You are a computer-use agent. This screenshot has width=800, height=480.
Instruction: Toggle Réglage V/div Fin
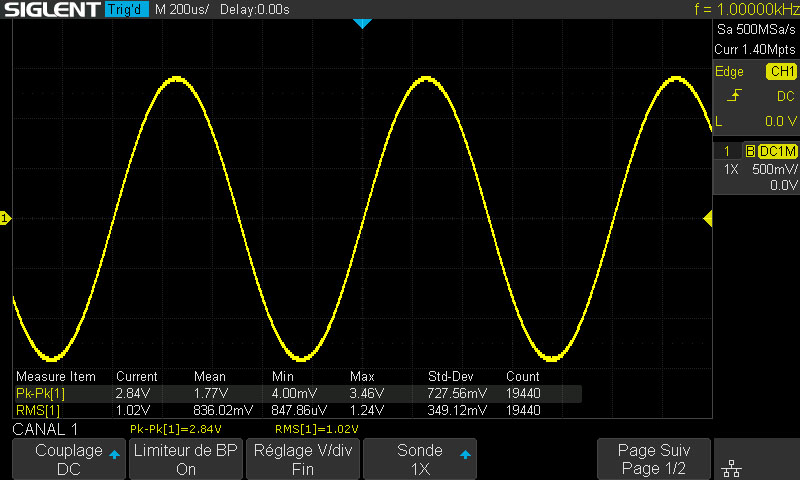click(303, 459)
